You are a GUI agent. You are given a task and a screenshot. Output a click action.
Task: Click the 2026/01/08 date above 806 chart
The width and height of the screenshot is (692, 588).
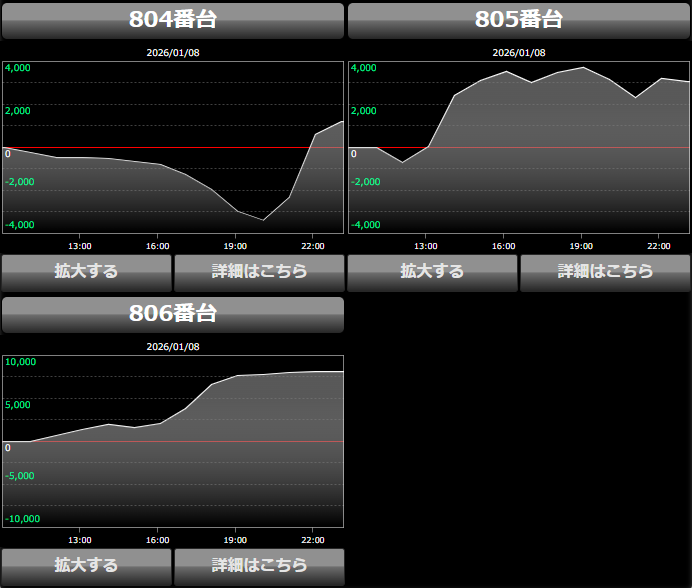173,347
